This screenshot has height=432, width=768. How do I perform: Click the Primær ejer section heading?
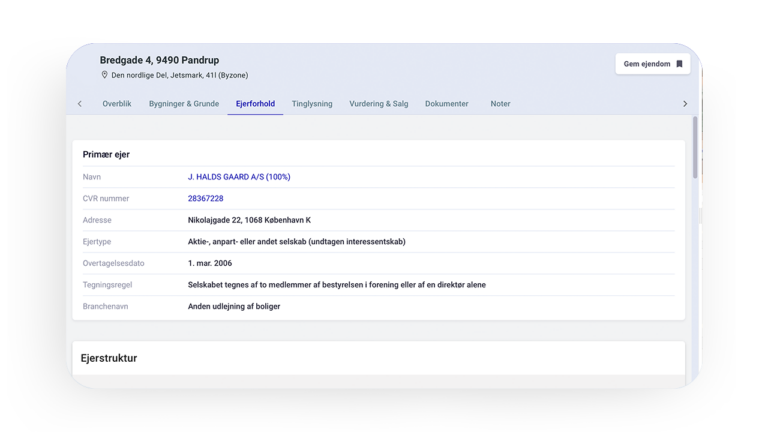(106, 155)
